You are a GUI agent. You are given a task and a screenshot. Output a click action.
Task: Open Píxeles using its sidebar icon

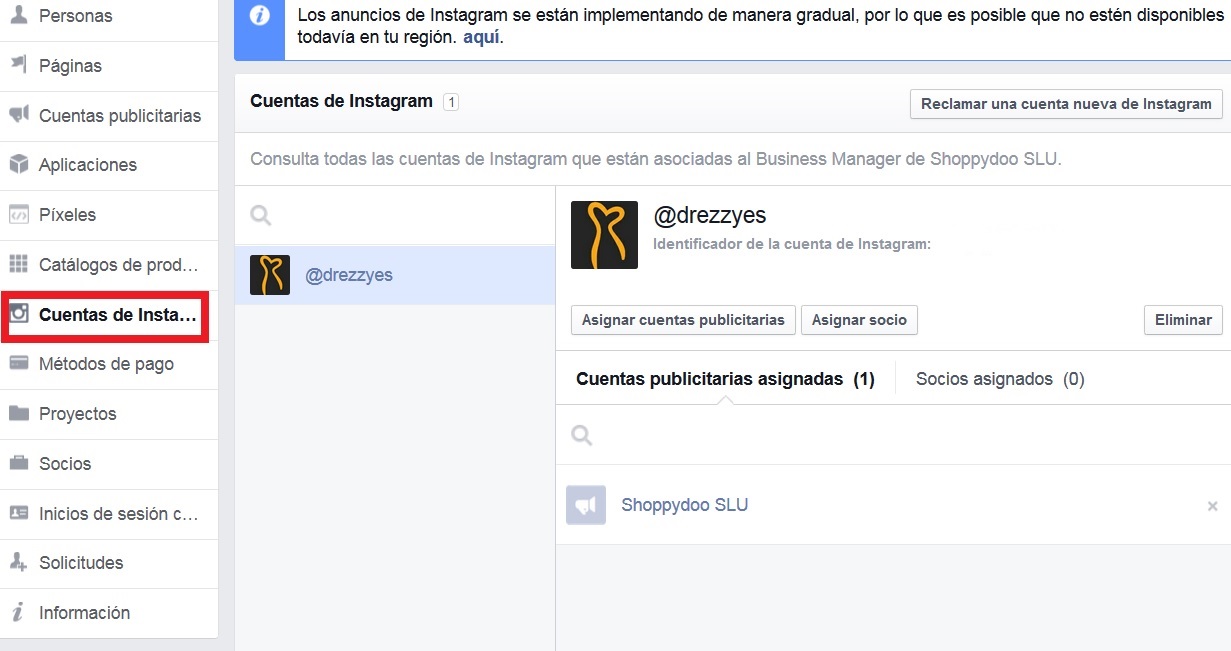pyautogui.click(x=17, y=214)
